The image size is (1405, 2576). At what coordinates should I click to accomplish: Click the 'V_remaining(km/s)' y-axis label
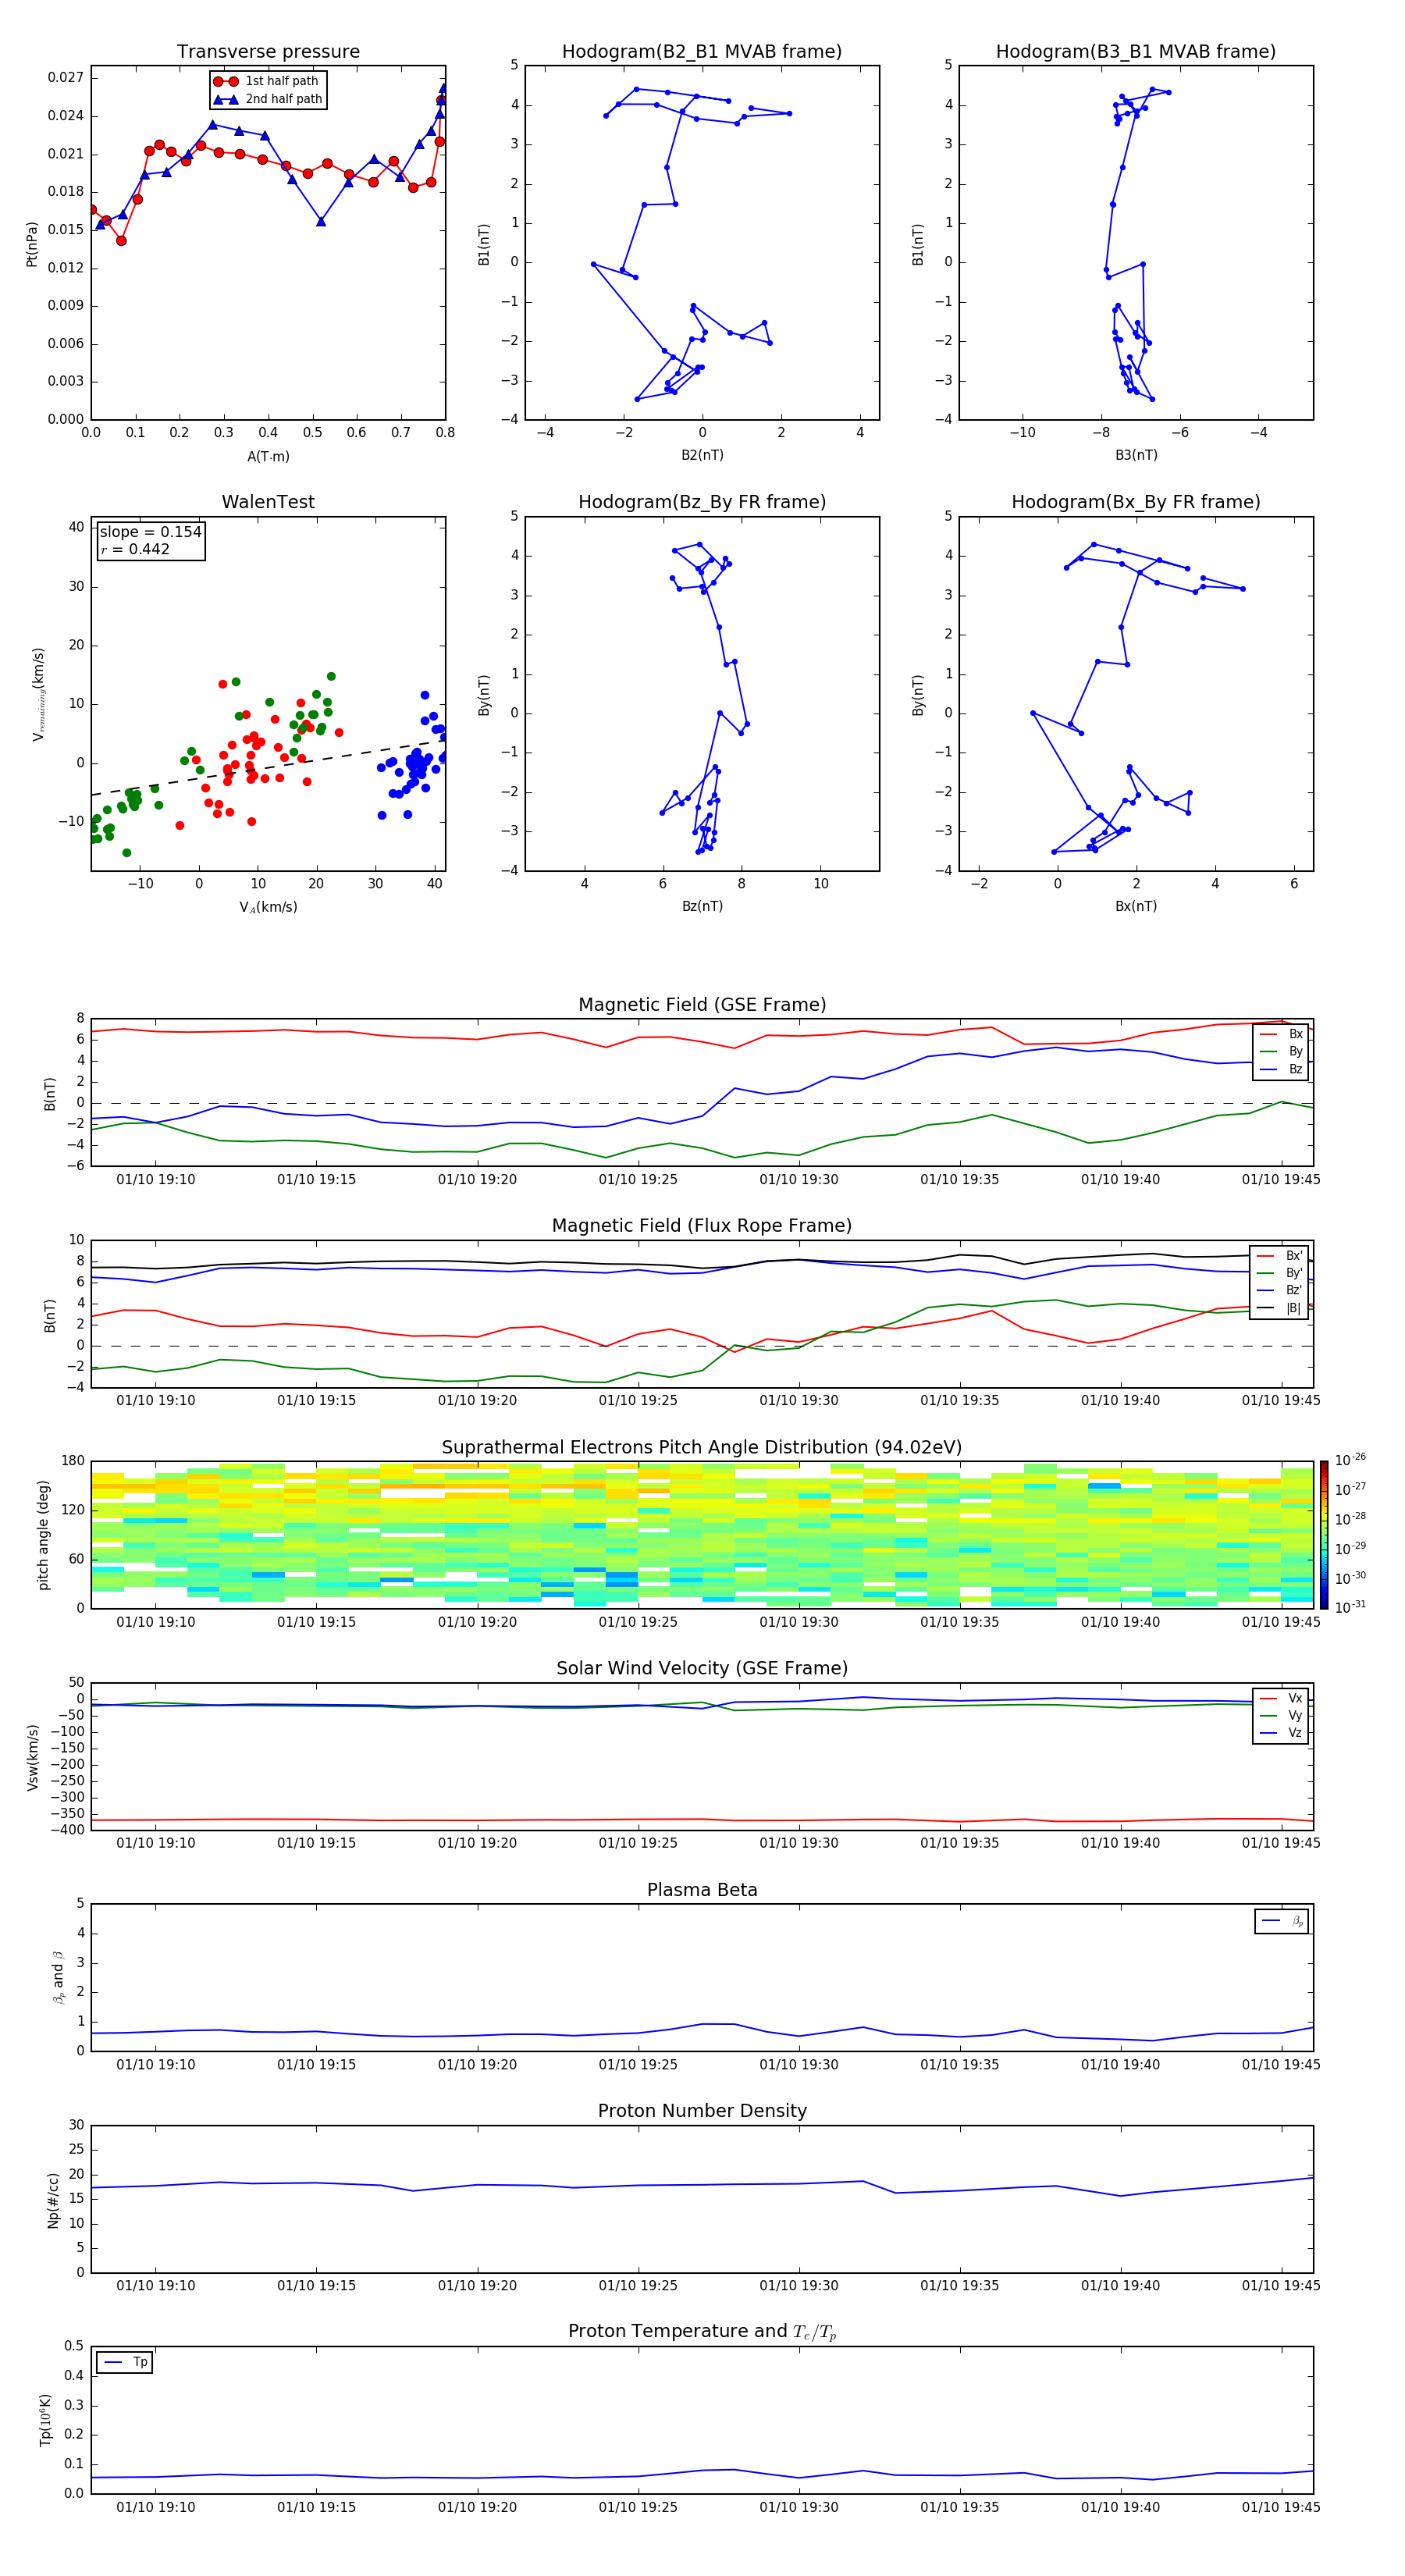coord(38,694)
